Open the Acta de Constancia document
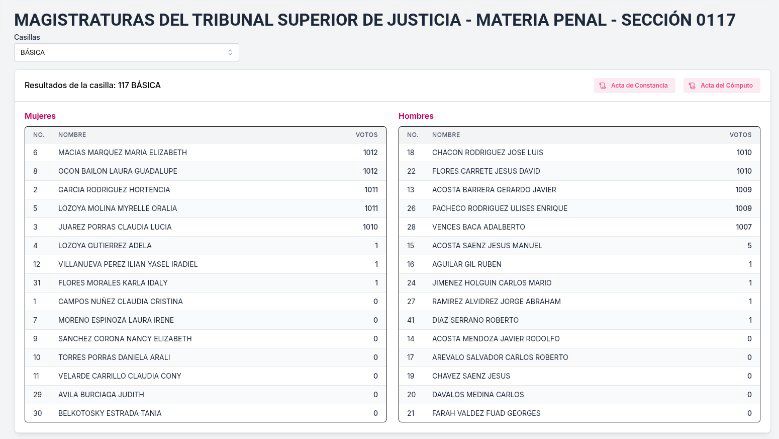 pos(634,85)
